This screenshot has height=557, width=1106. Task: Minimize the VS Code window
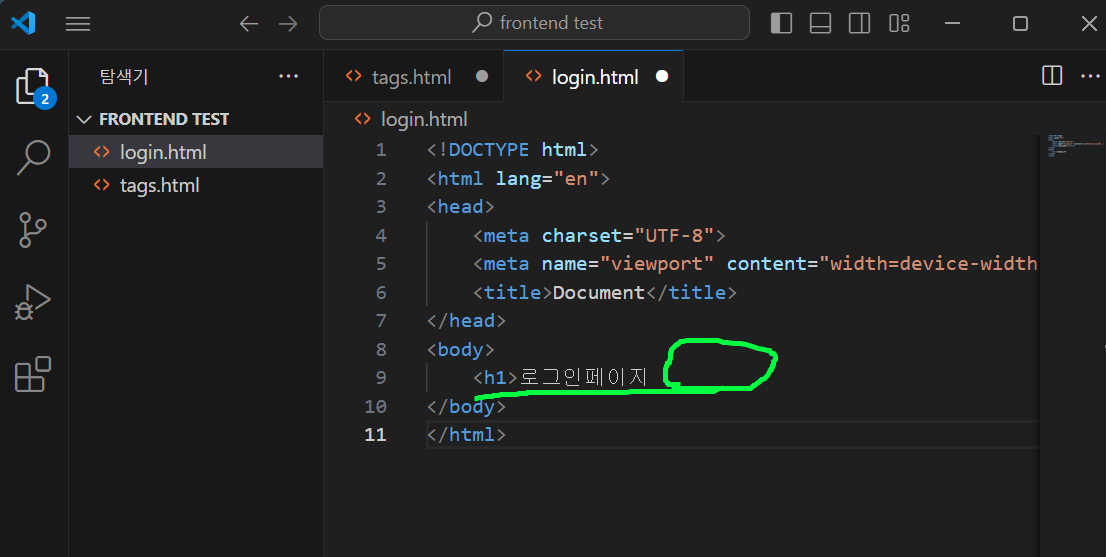[952, 23]
